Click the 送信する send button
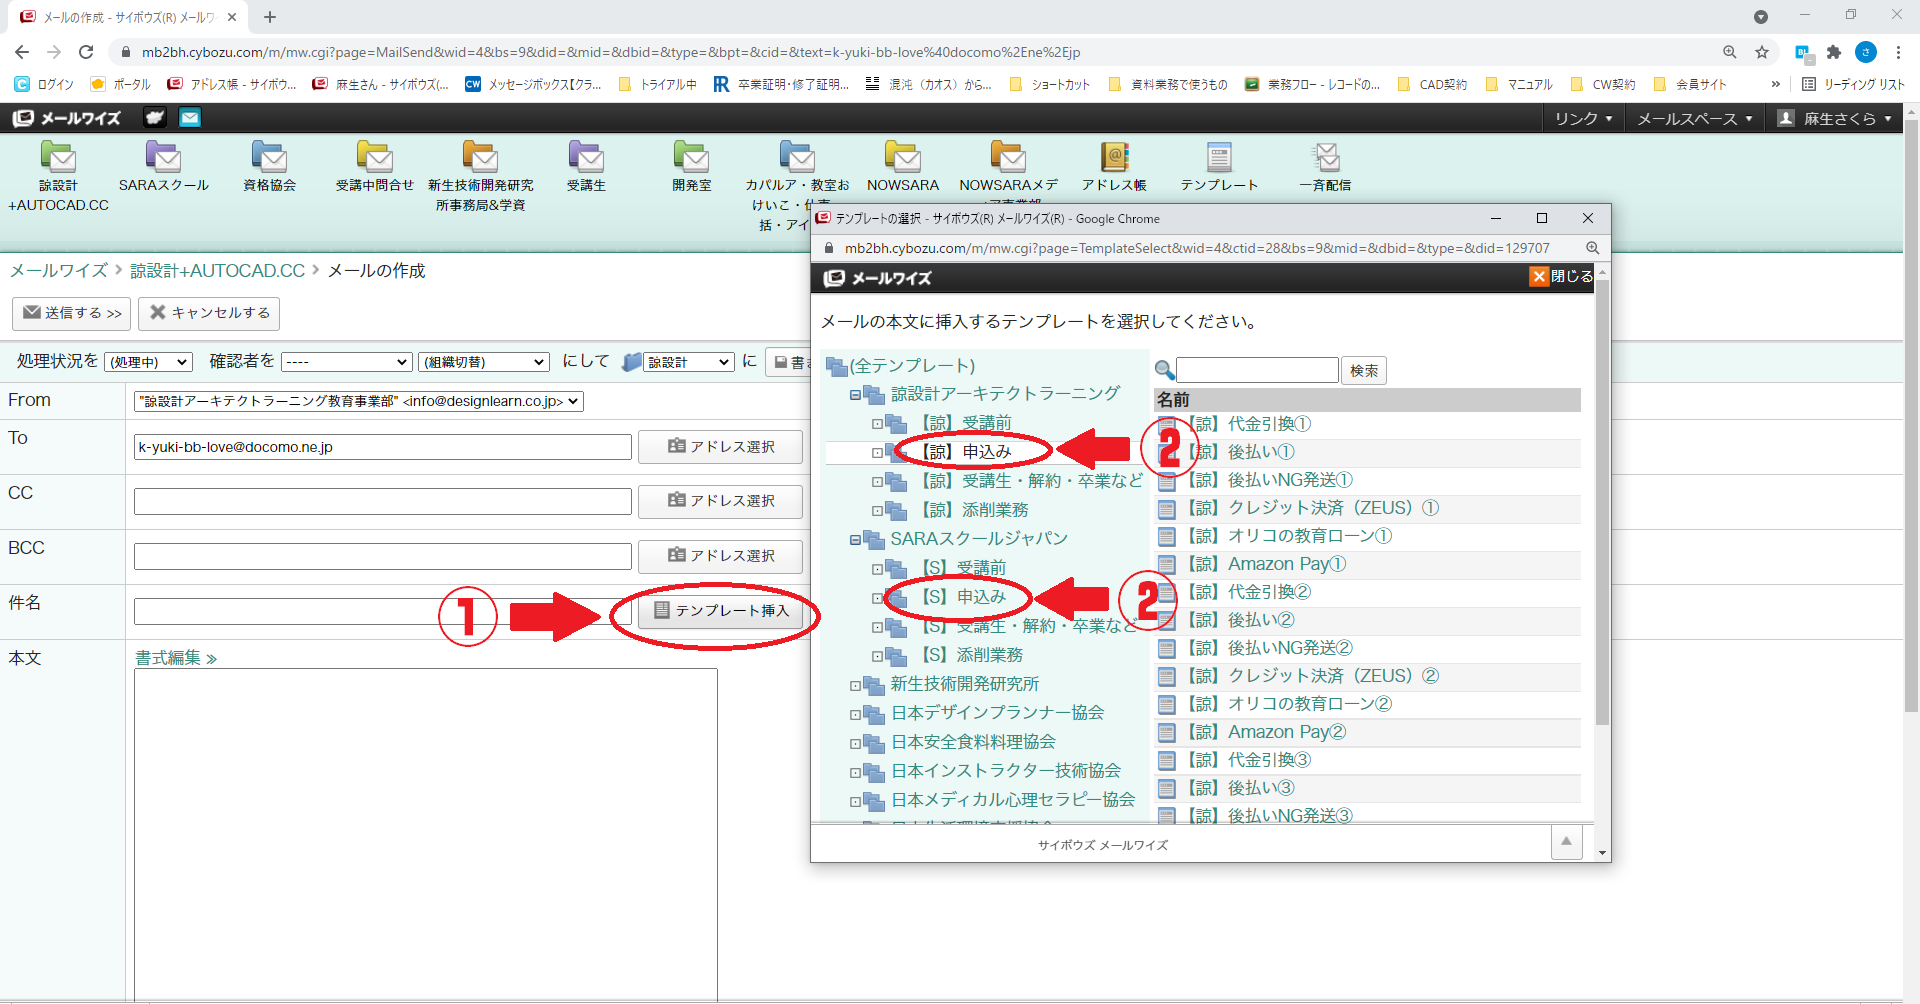This screenshot has height=1004, width=1920. coord(72,313)
